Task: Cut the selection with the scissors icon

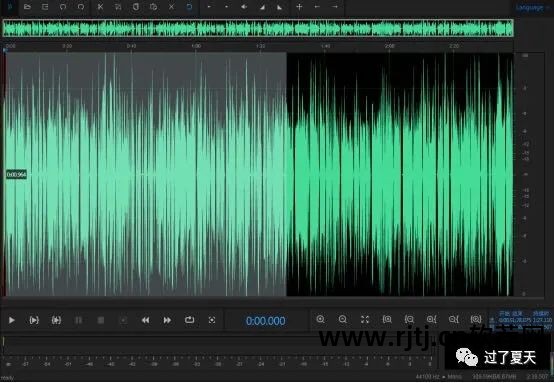Action: pyautogui.click(x=100, y=7)
